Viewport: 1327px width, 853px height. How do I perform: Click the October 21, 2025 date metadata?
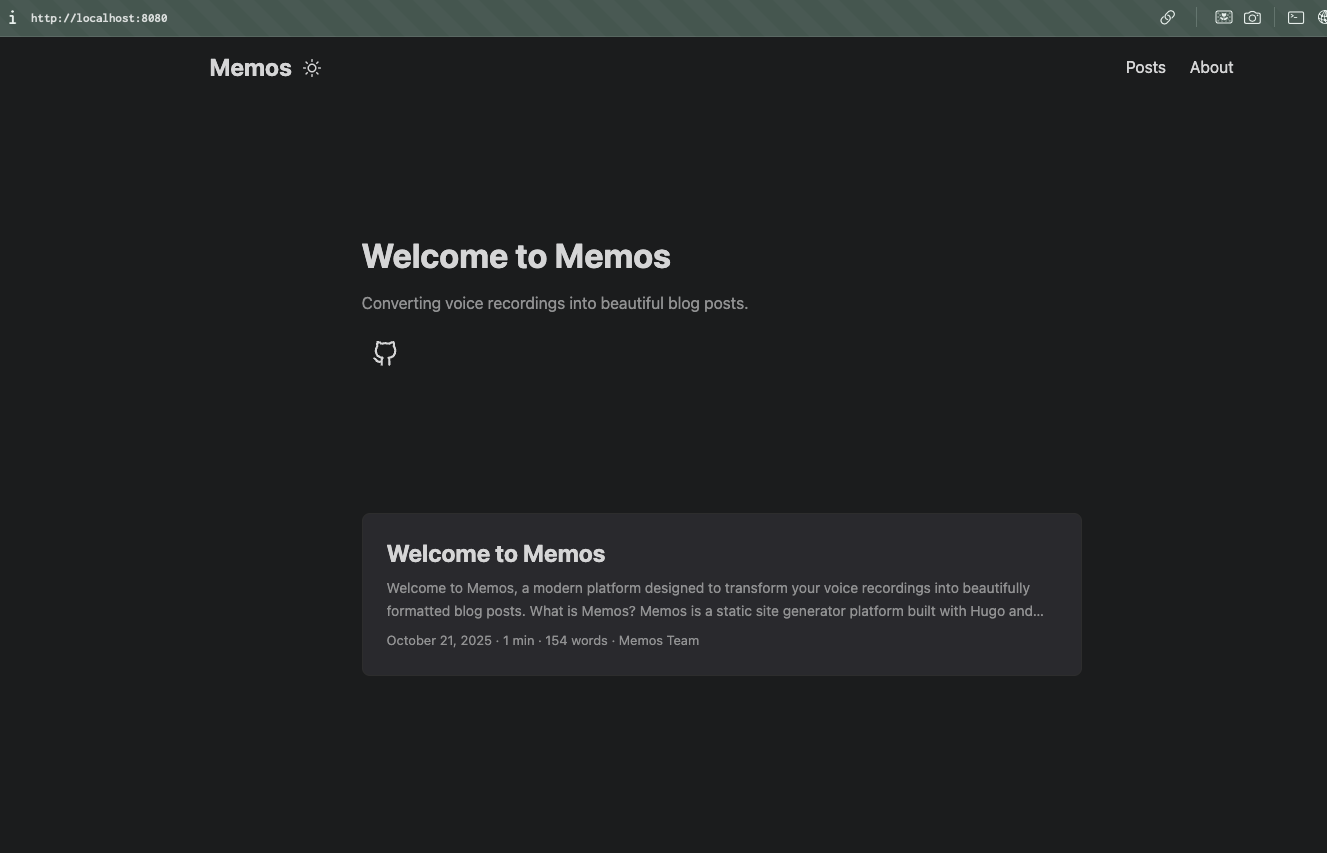(439, 640)
